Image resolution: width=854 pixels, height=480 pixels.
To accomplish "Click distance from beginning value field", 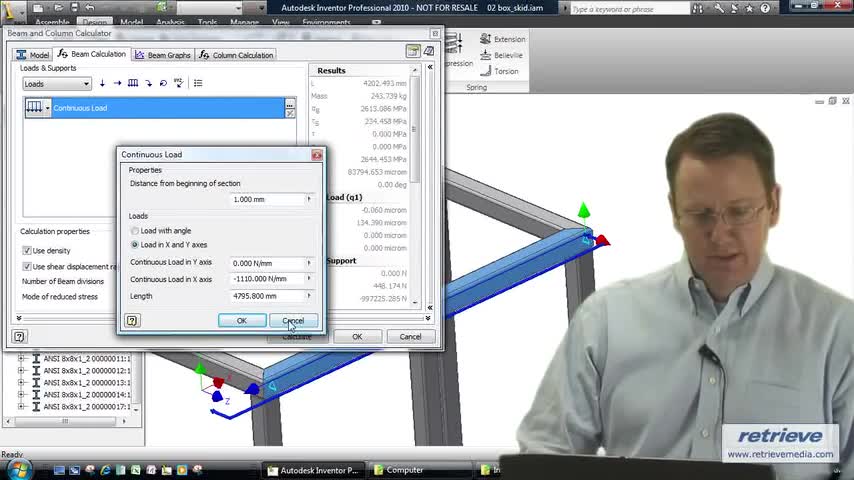I will pos(267,199).
